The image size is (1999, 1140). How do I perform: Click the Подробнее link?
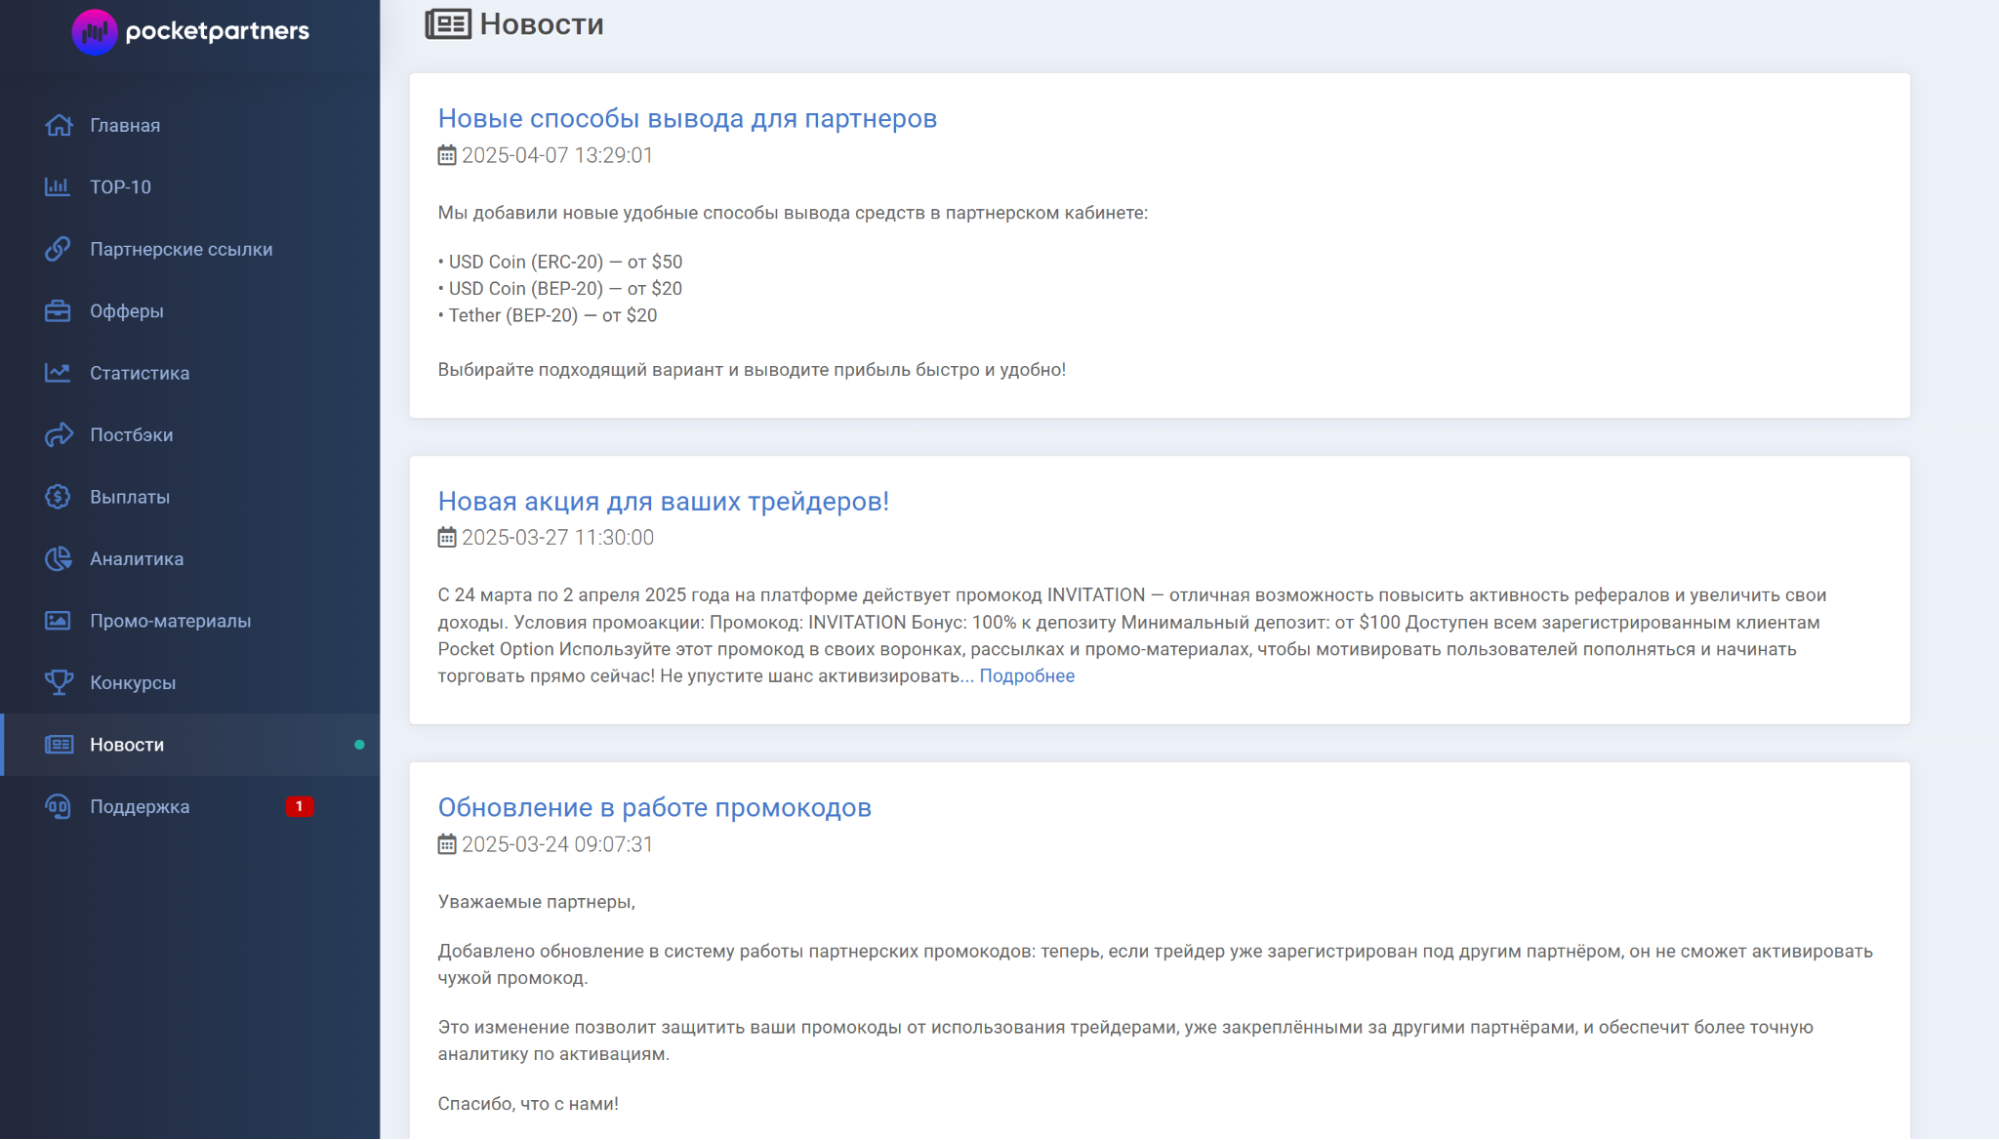tap(1027, 676)
